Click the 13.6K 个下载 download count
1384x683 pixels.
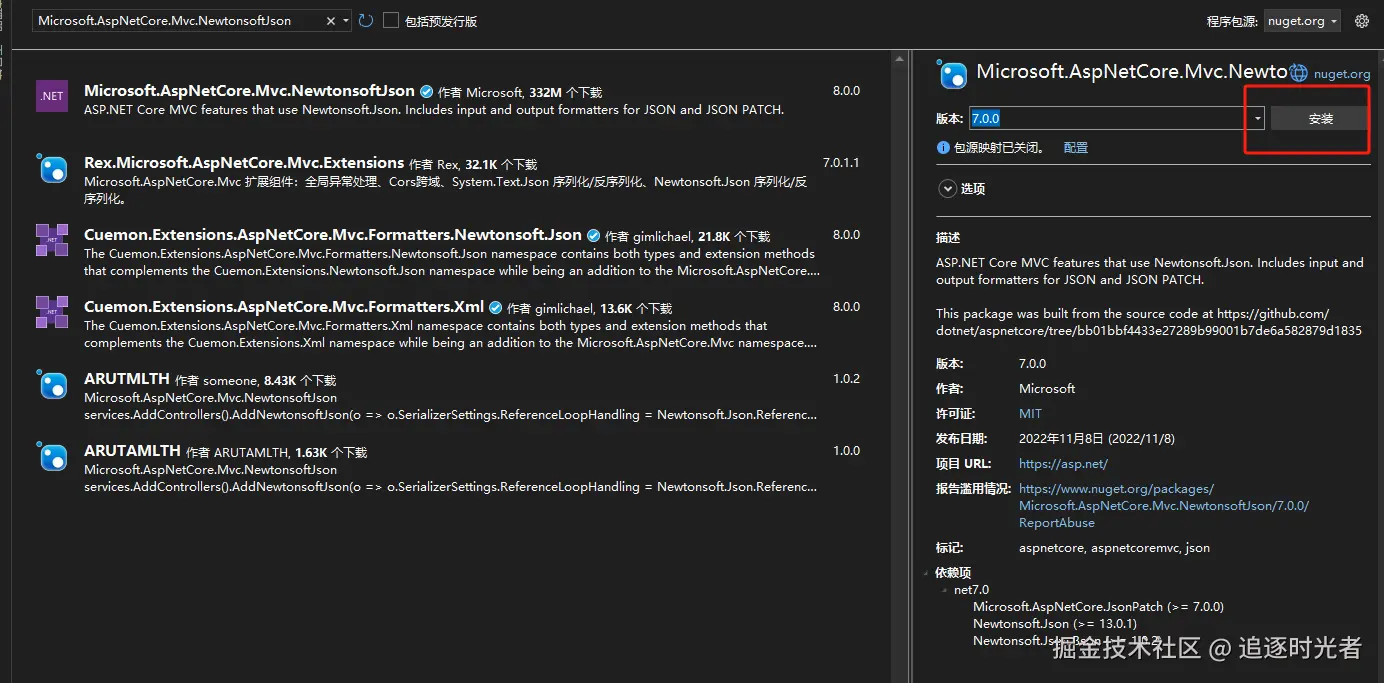[x=636, y=309]
